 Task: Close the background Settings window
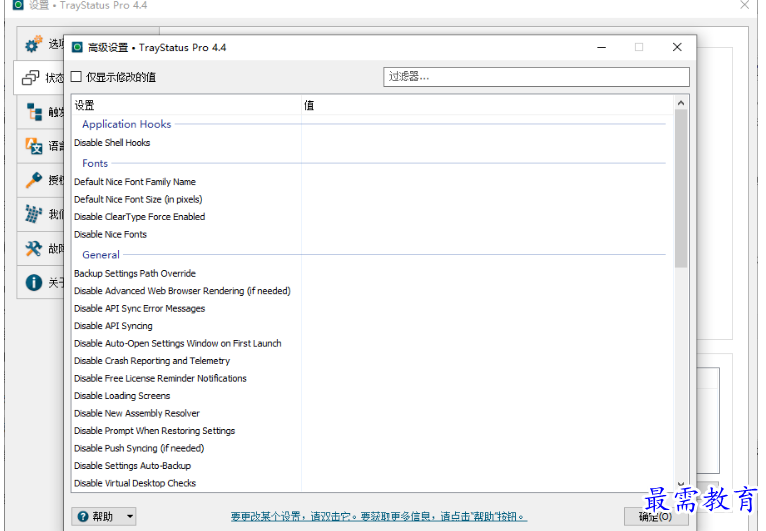tap(745, 5)
